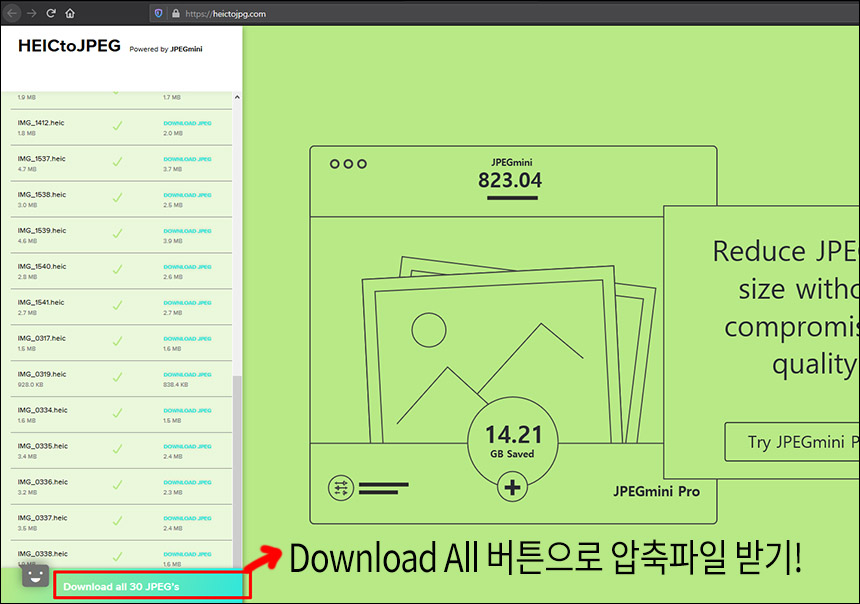The height and width of the screenshot is (604, 860).
Task: Click the checkmark beside IMG_1537.heic
Action: pyautogui.click(x=117, y=162)
